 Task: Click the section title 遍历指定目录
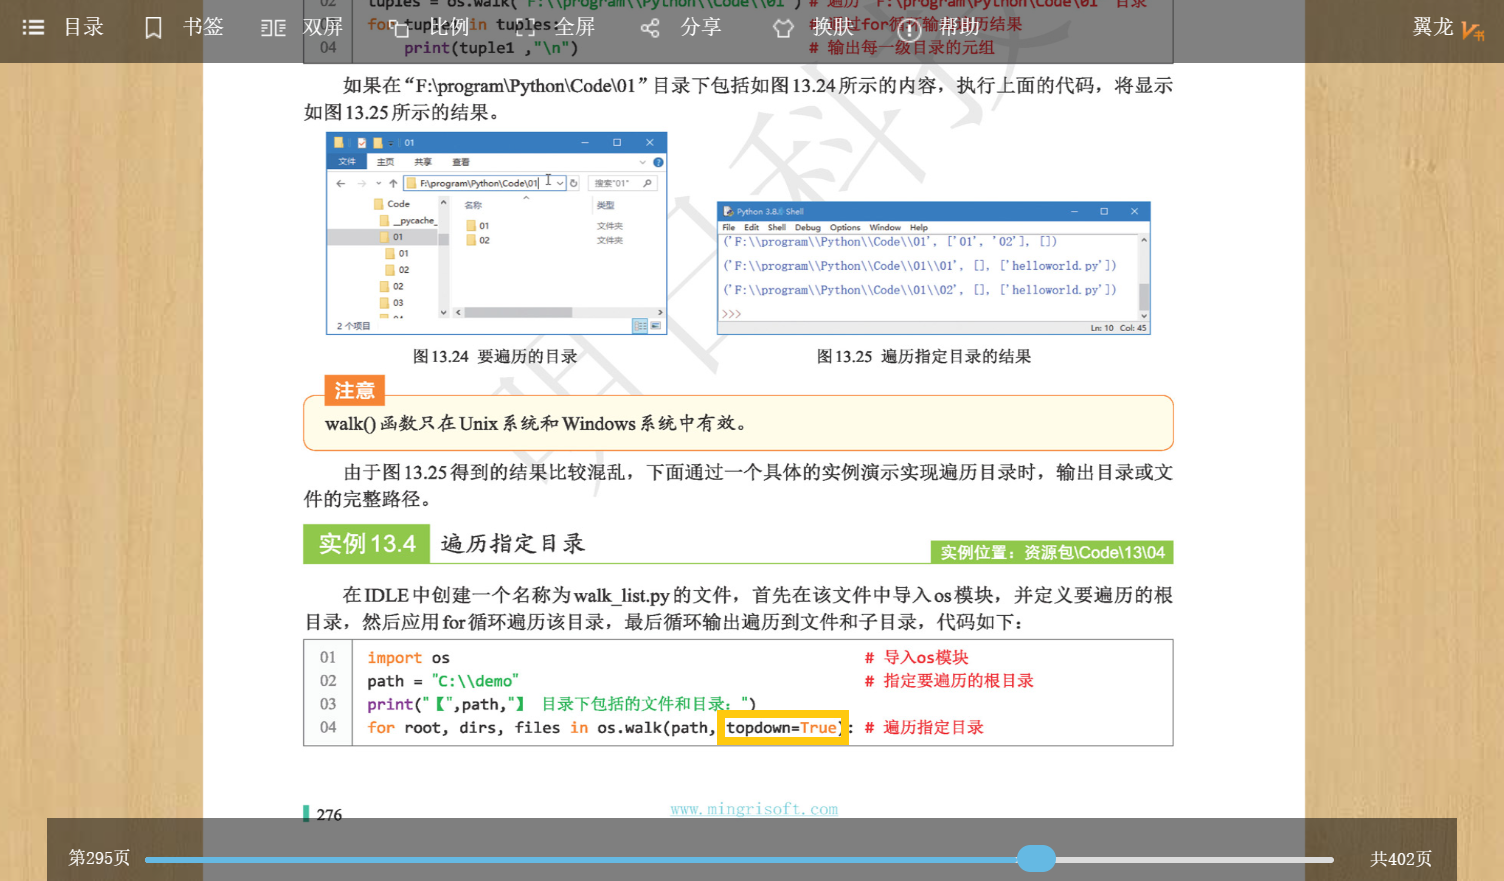(513, 544)
